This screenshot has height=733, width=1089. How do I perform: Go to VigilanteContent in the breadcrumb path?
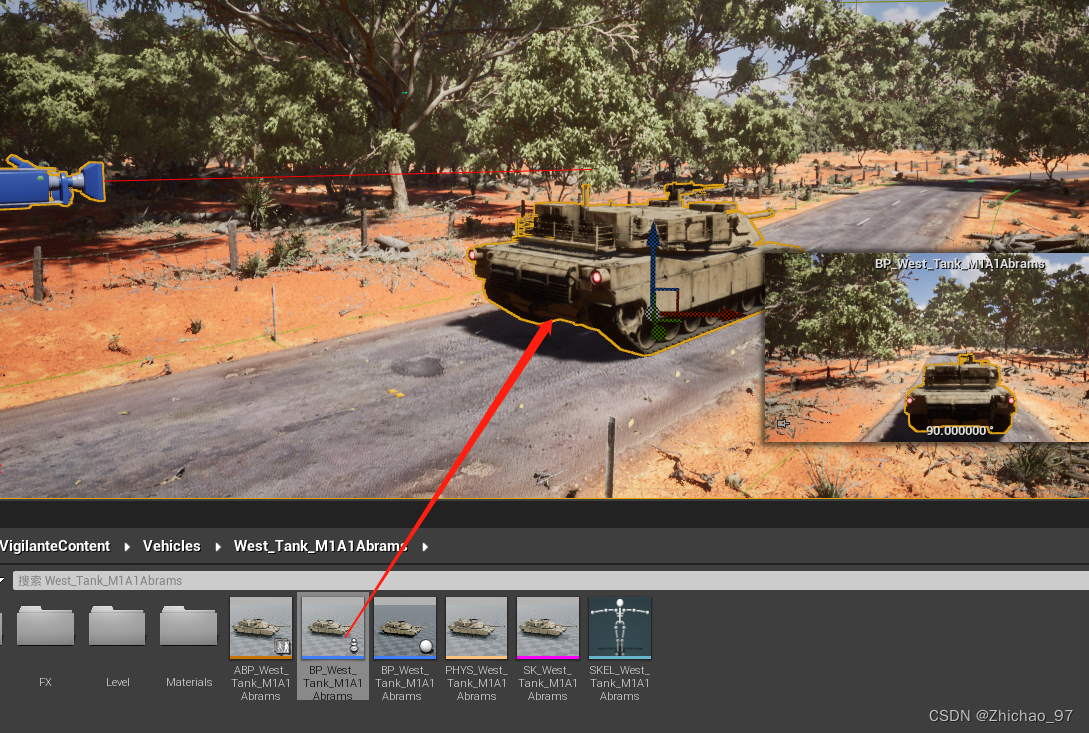coord(55,546)
